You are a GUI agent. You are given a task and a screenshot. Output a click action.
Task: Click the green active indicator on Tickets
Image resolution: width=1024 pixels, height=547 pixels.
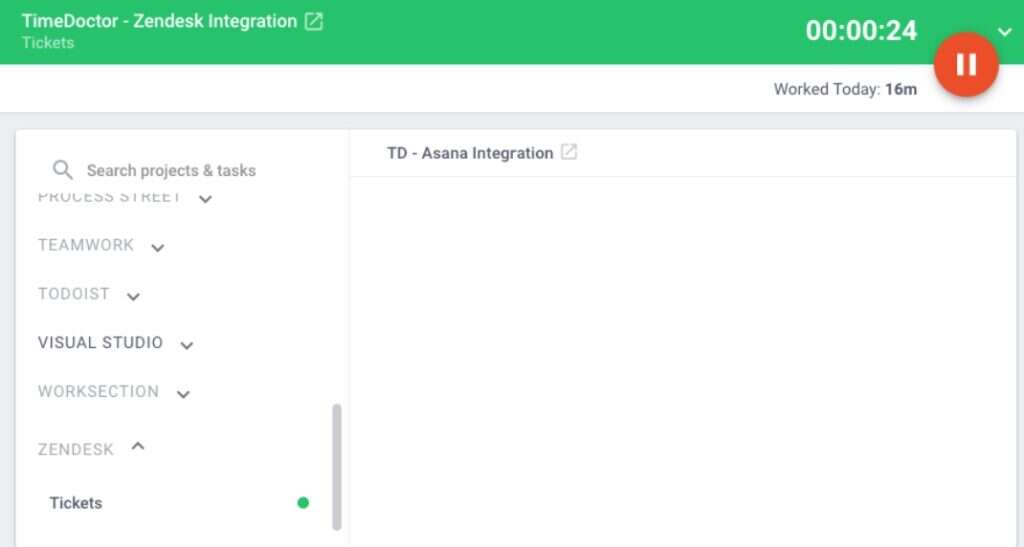(303, 503)
